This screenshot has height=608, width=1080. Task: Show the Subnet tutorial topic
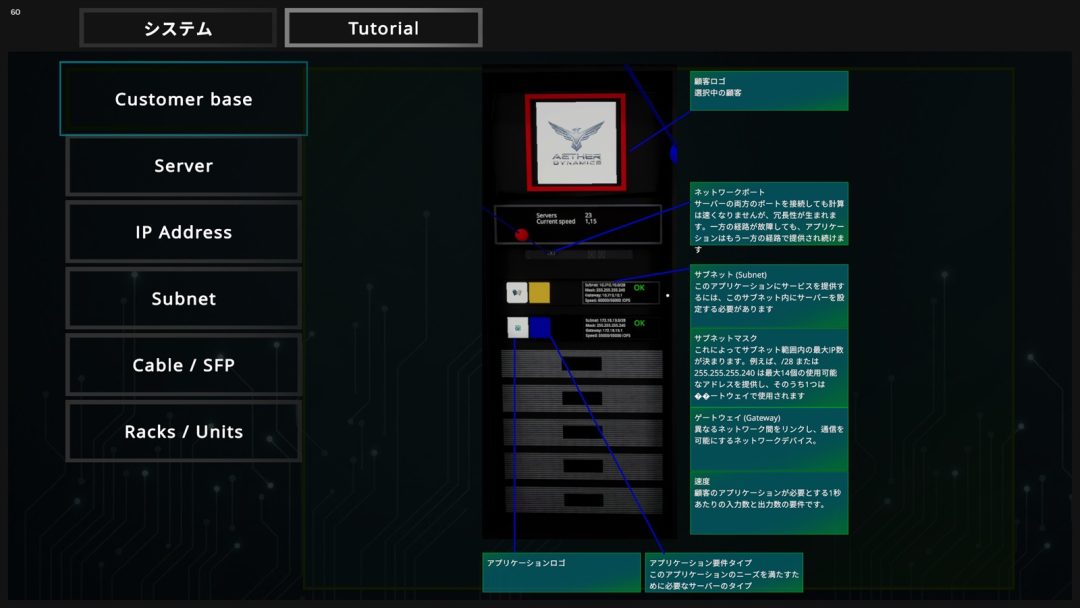tap(183, 299)
